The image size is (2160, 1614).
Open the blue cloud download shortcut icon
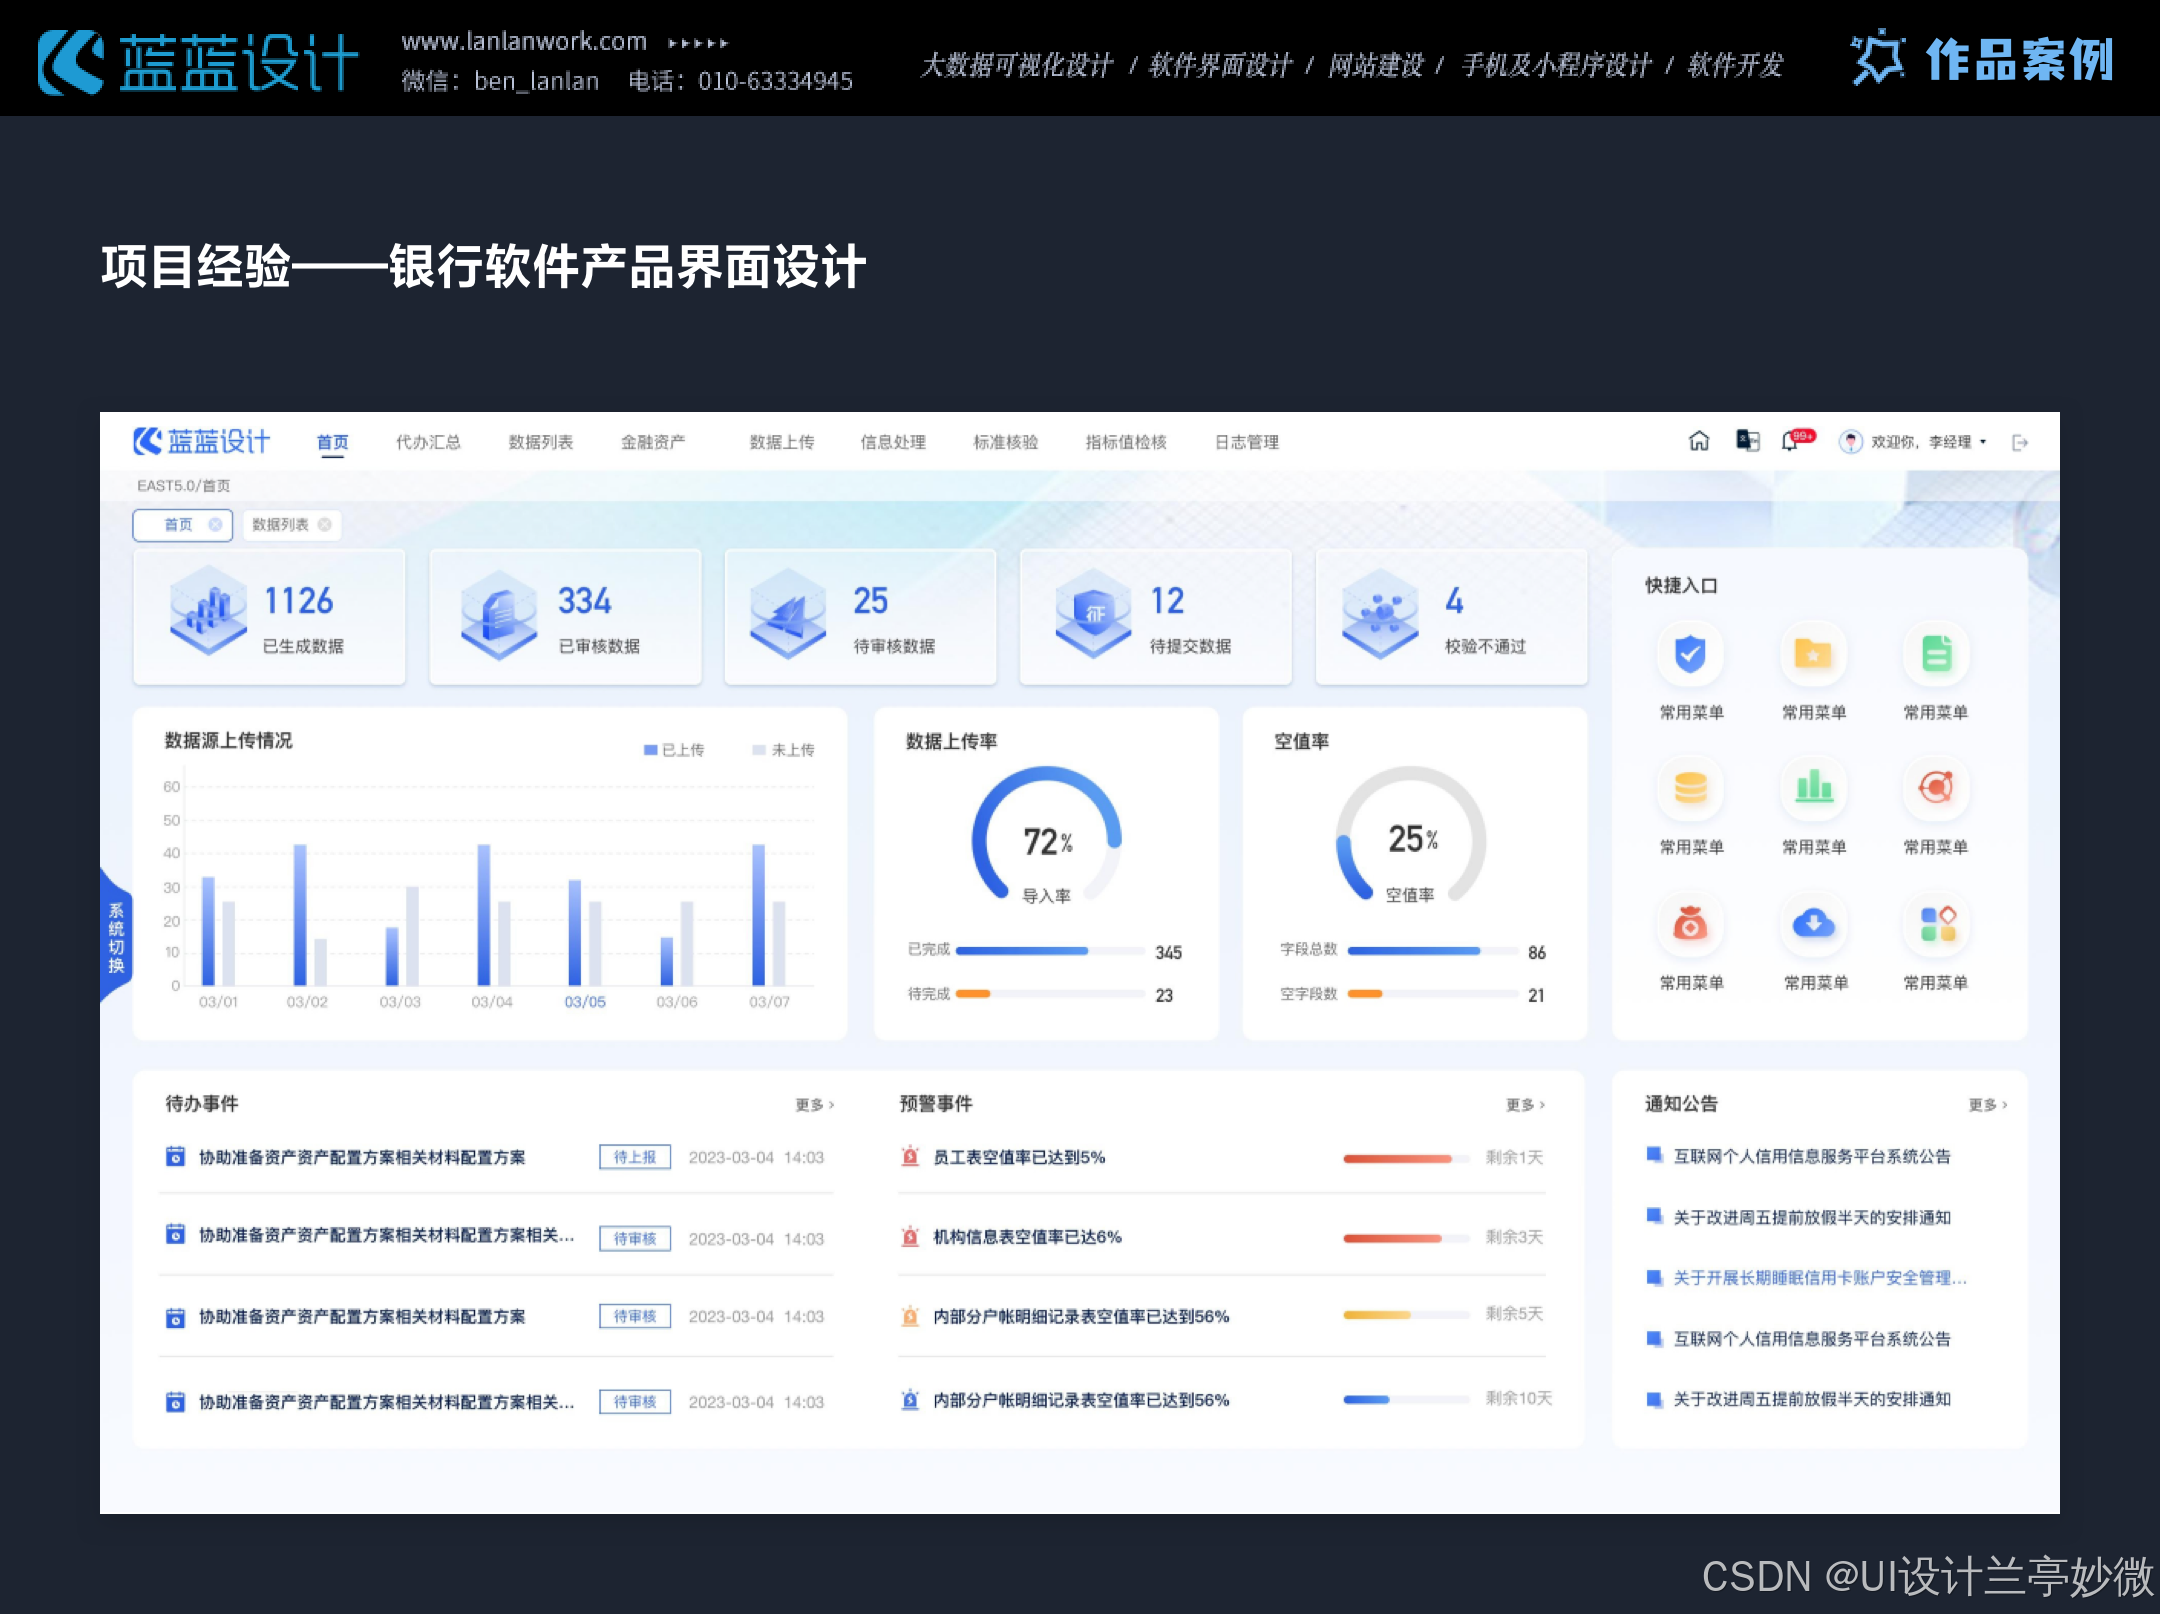pos(1812,923)
